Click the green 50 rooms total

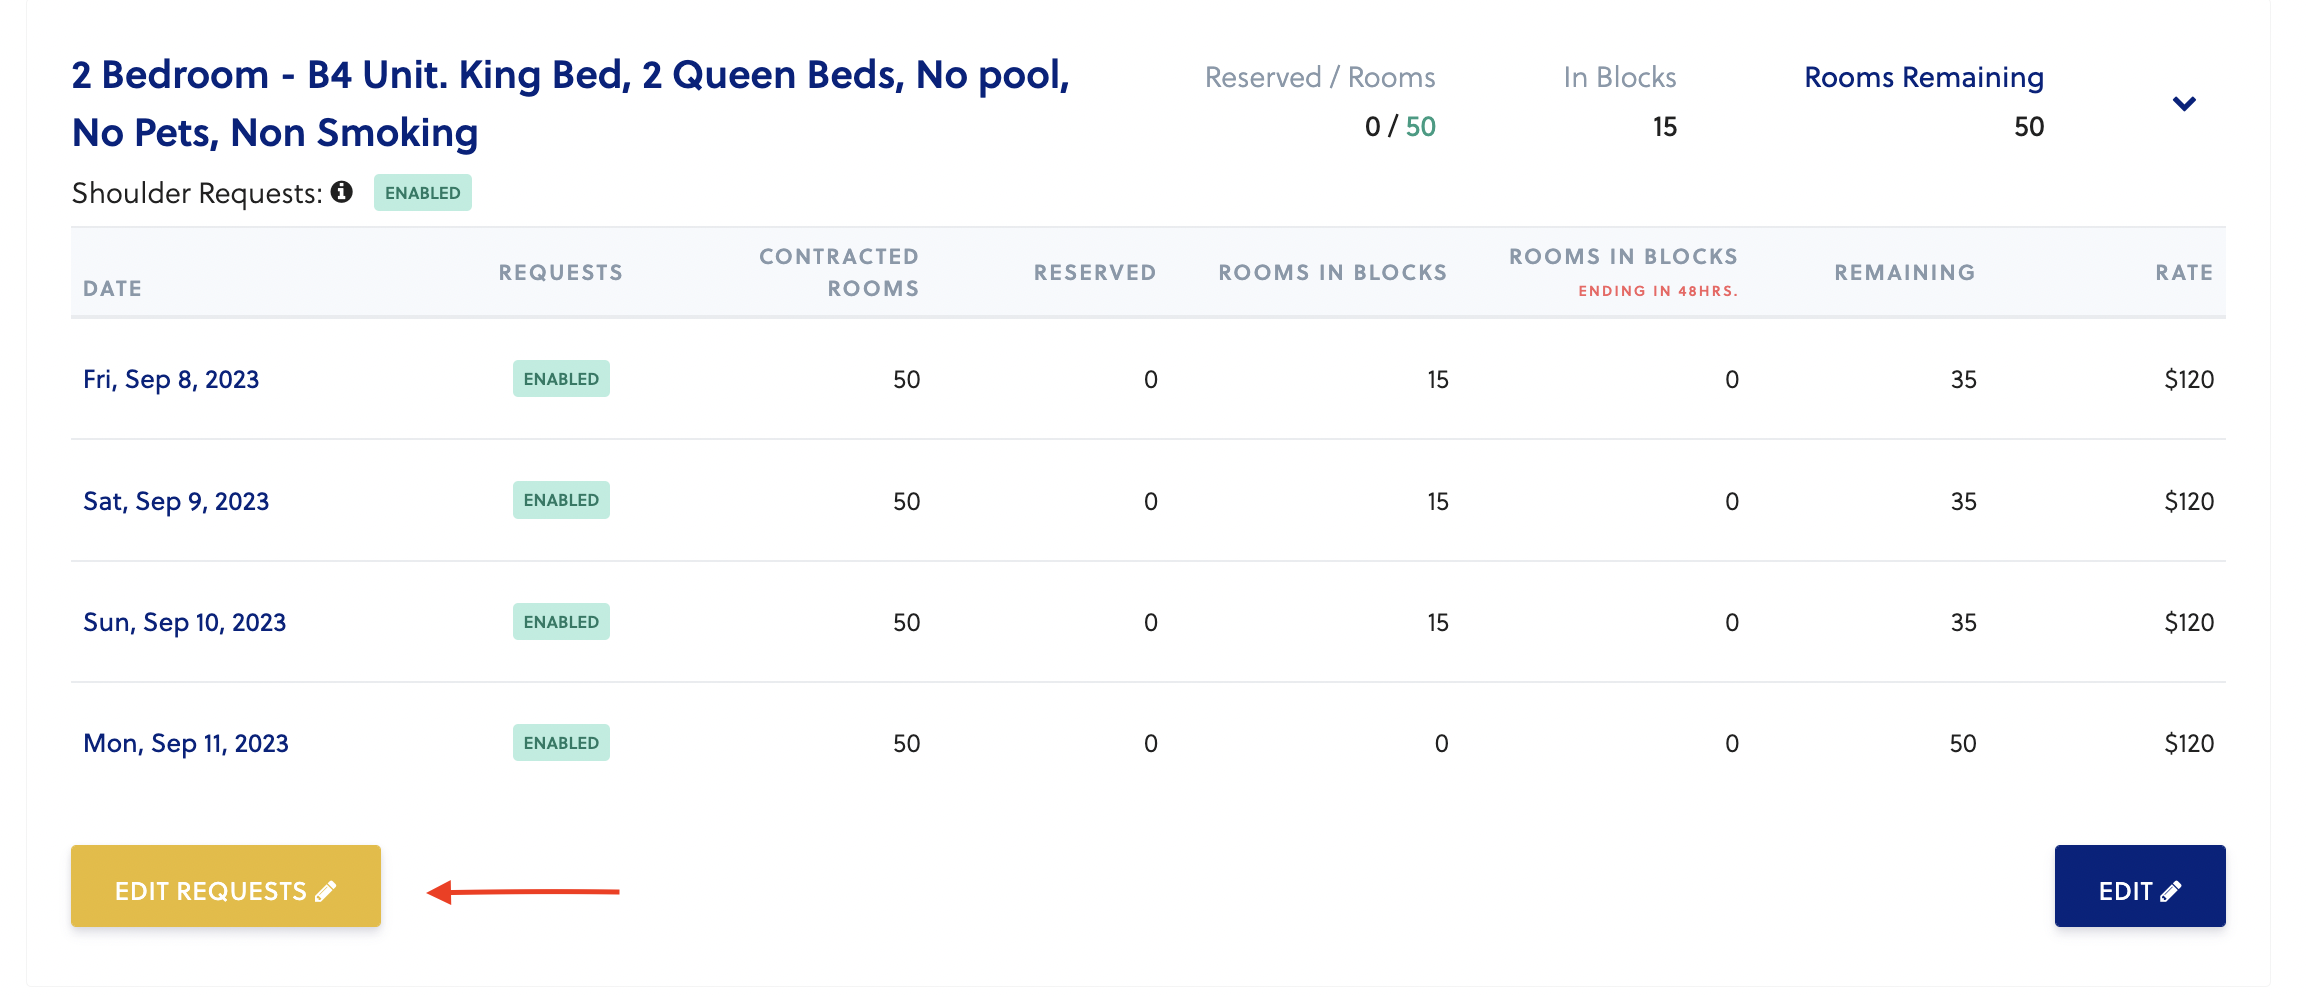pos(1420,127)
